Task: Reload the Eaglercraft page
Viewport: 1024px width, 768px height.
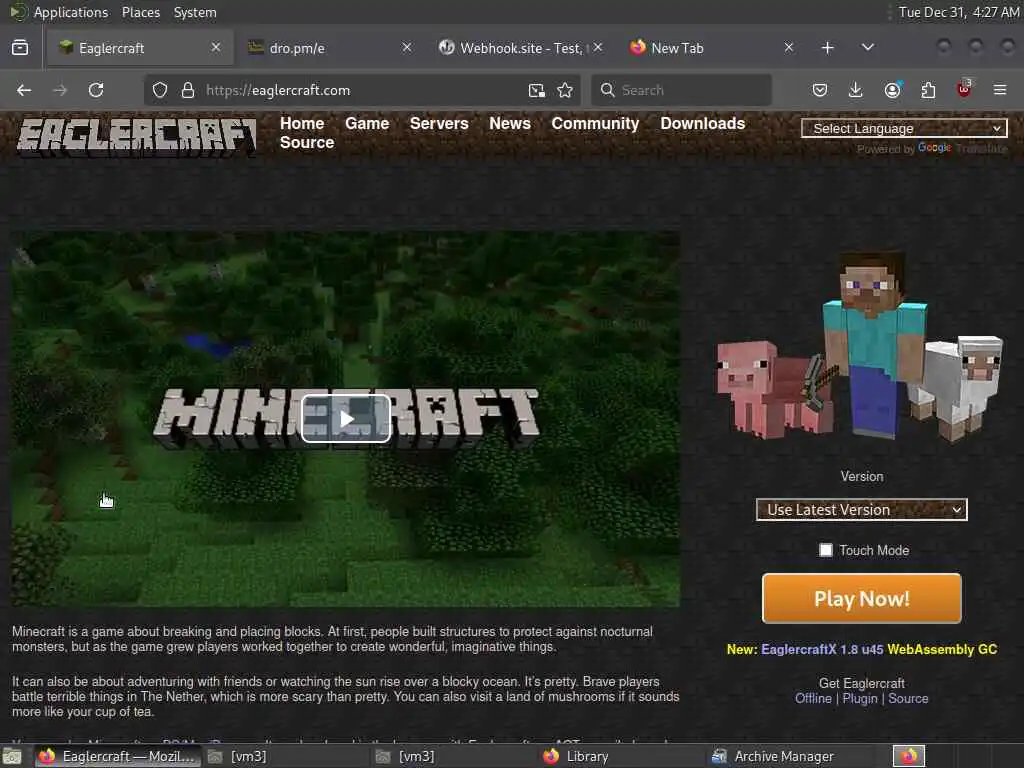Action: (96, 90)
